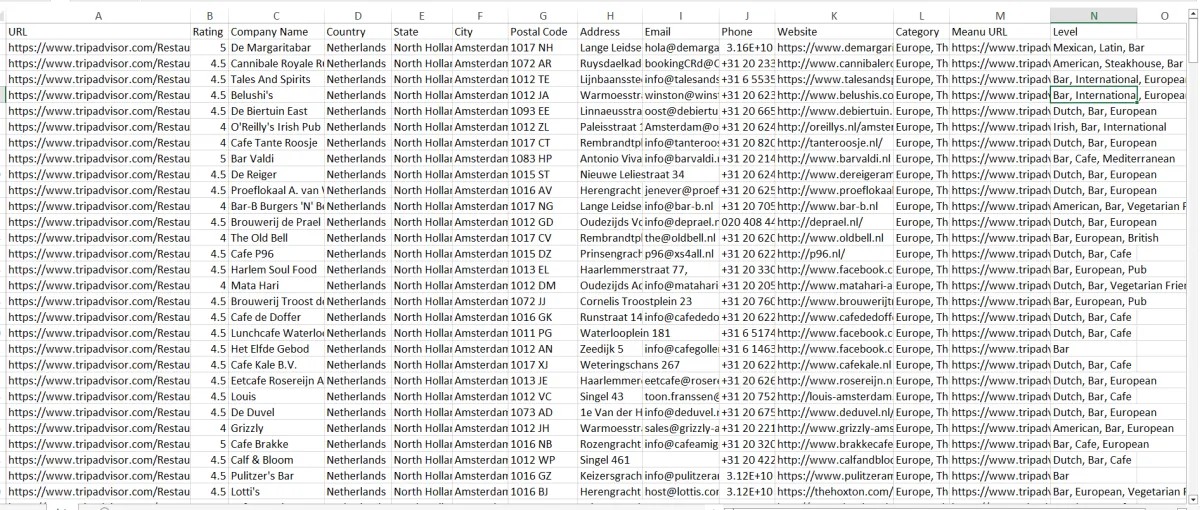The height and width of the screenshot is (510, 1200).
Task: Select the 'Mata Hari' company cell
Action: point(275,286)
